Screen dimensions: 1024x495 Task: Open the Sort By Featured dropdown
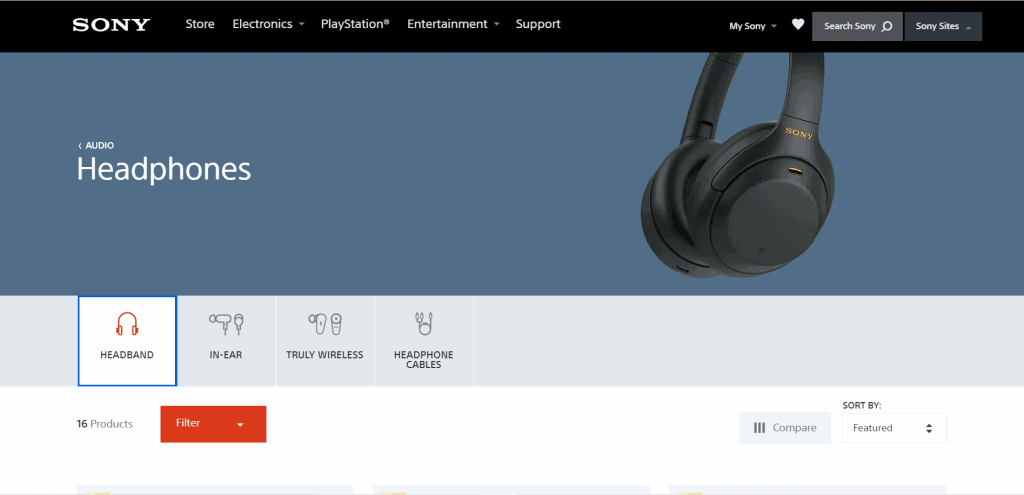coord(894,428)
